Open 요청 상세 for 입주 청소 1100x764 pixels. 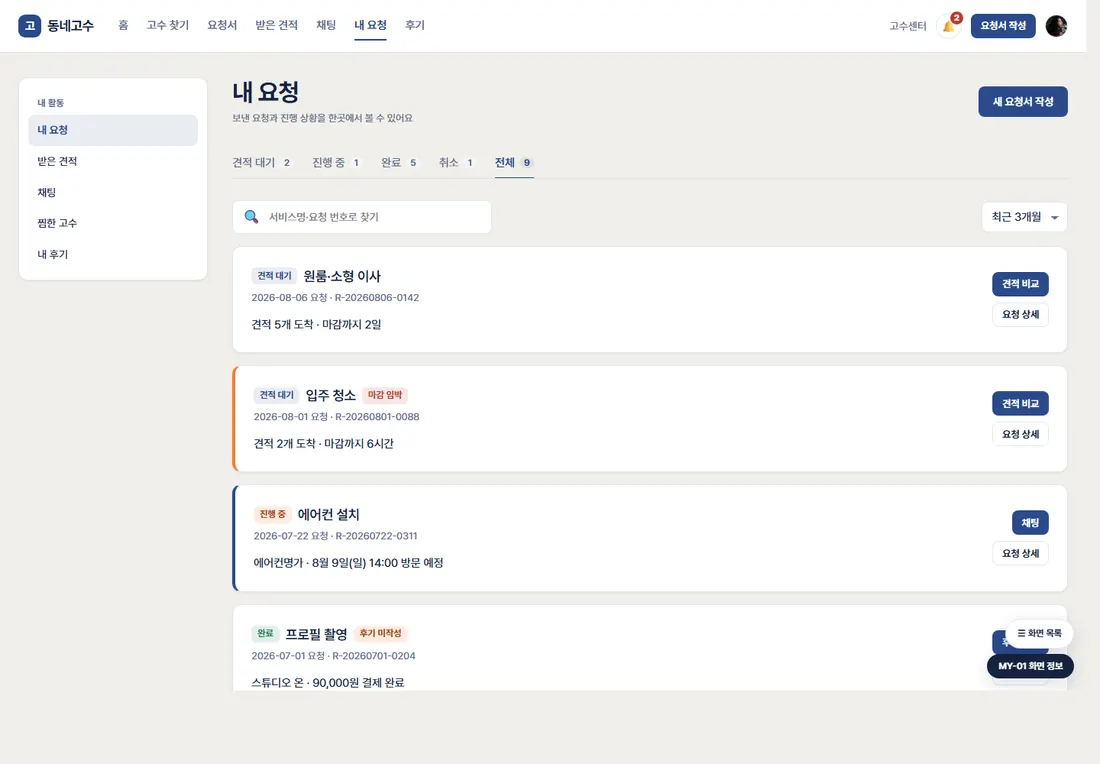(x=1020, y=434)
